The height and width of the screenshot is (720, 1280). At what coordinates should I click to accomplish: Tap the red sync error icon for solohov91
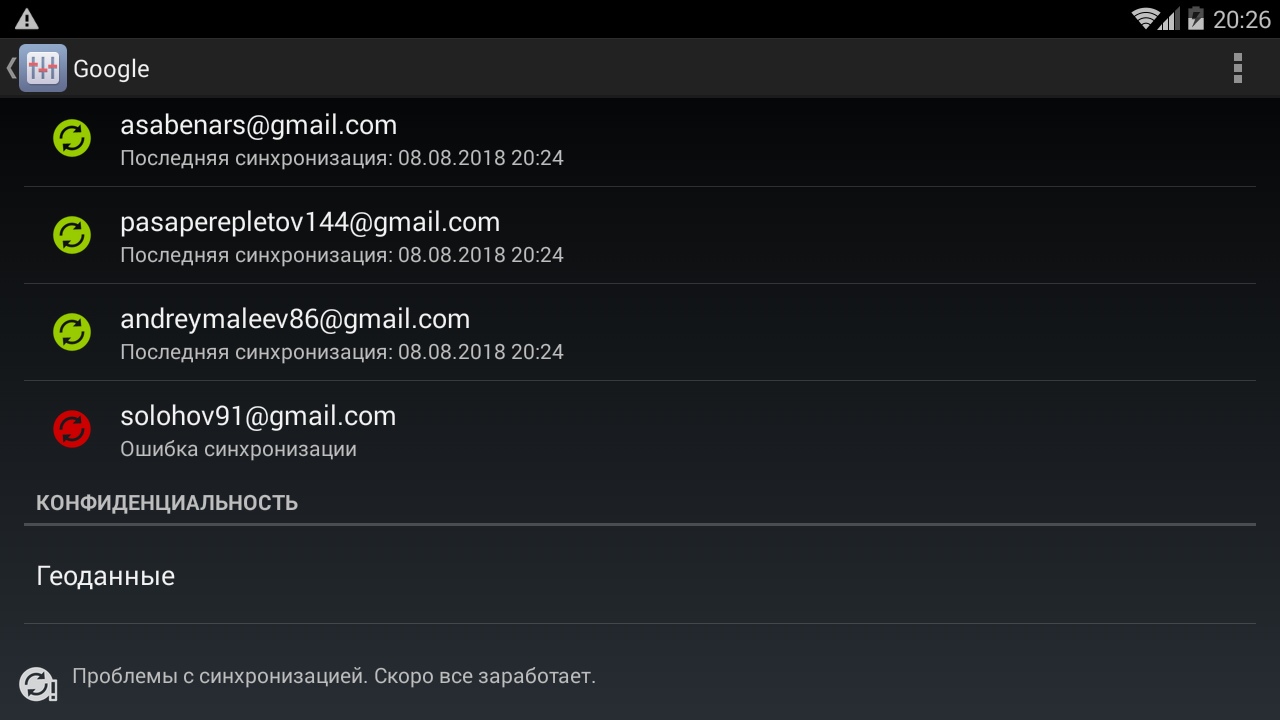tap(72, 429)
